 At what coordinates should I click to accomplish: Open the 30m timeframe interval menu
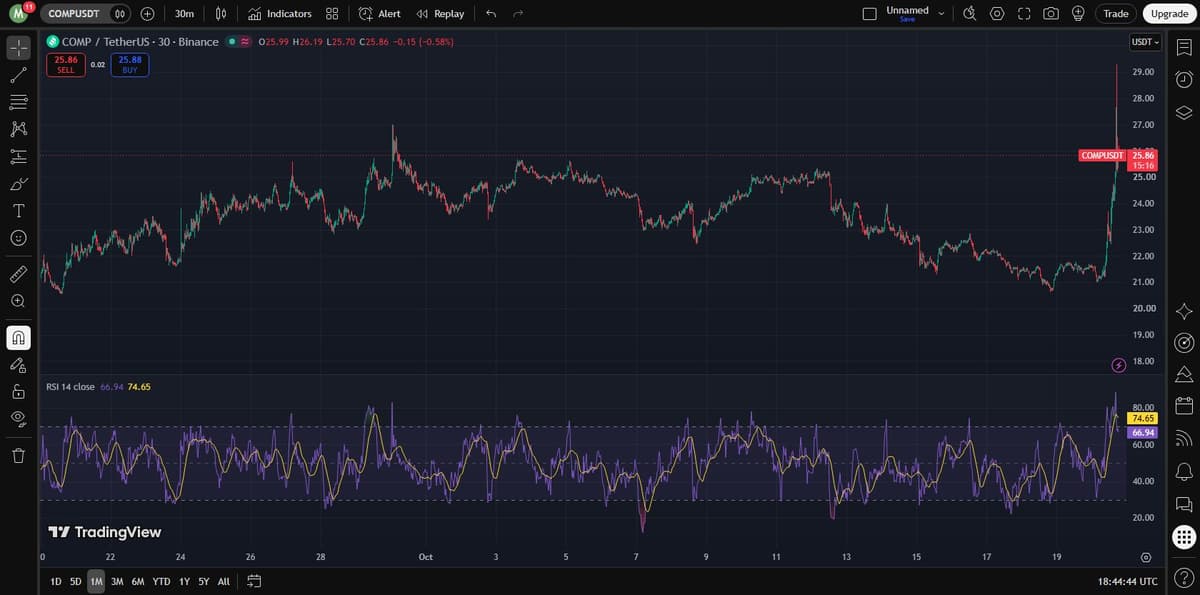pos(184,14)
